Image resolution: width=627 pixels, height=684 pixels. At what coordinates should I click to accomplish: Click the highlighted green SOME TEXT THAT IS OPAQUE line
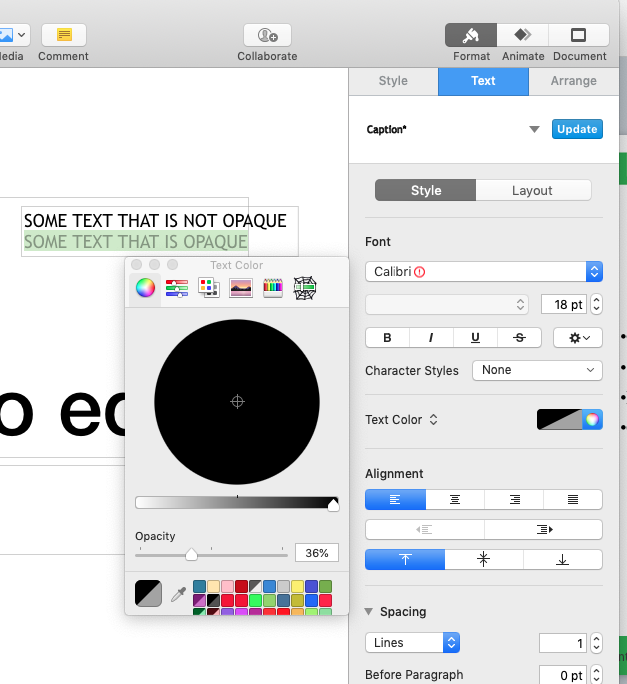[136, 242]
